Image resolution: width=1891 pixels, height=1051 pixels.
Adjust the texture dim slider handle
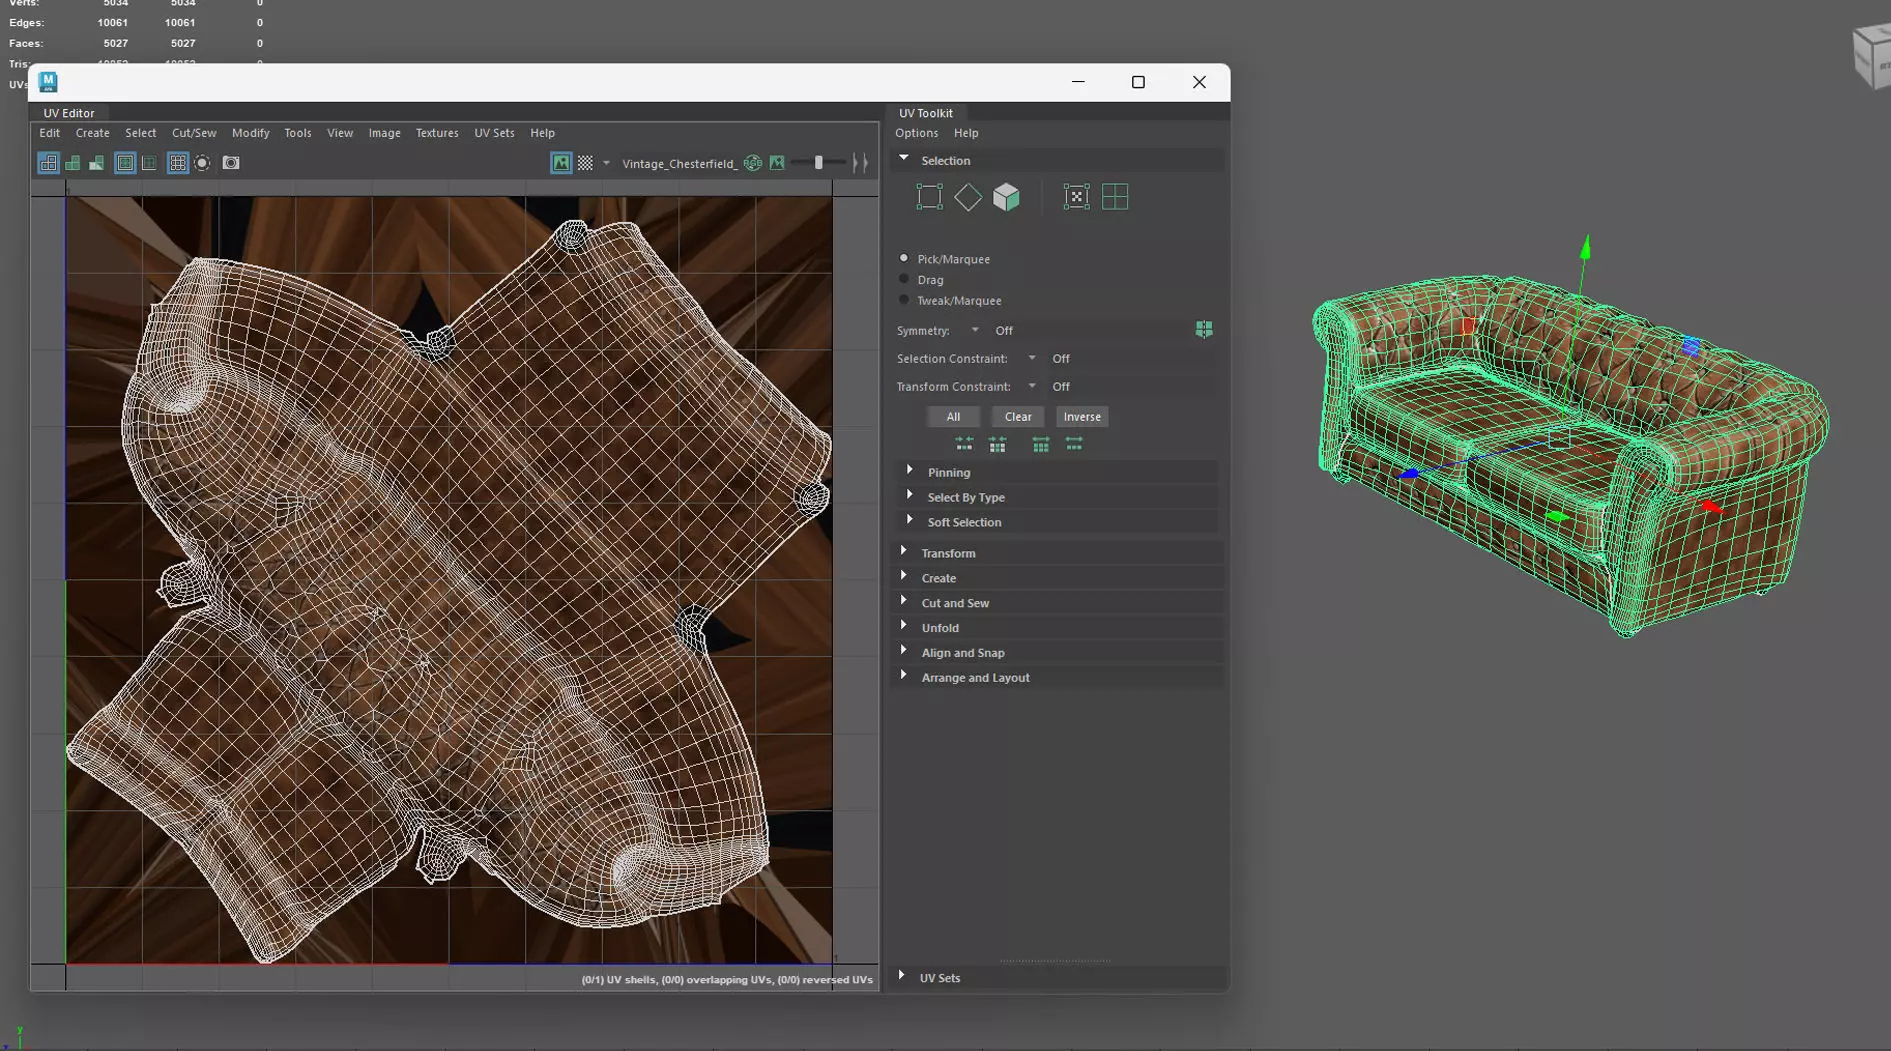point(818,163)
